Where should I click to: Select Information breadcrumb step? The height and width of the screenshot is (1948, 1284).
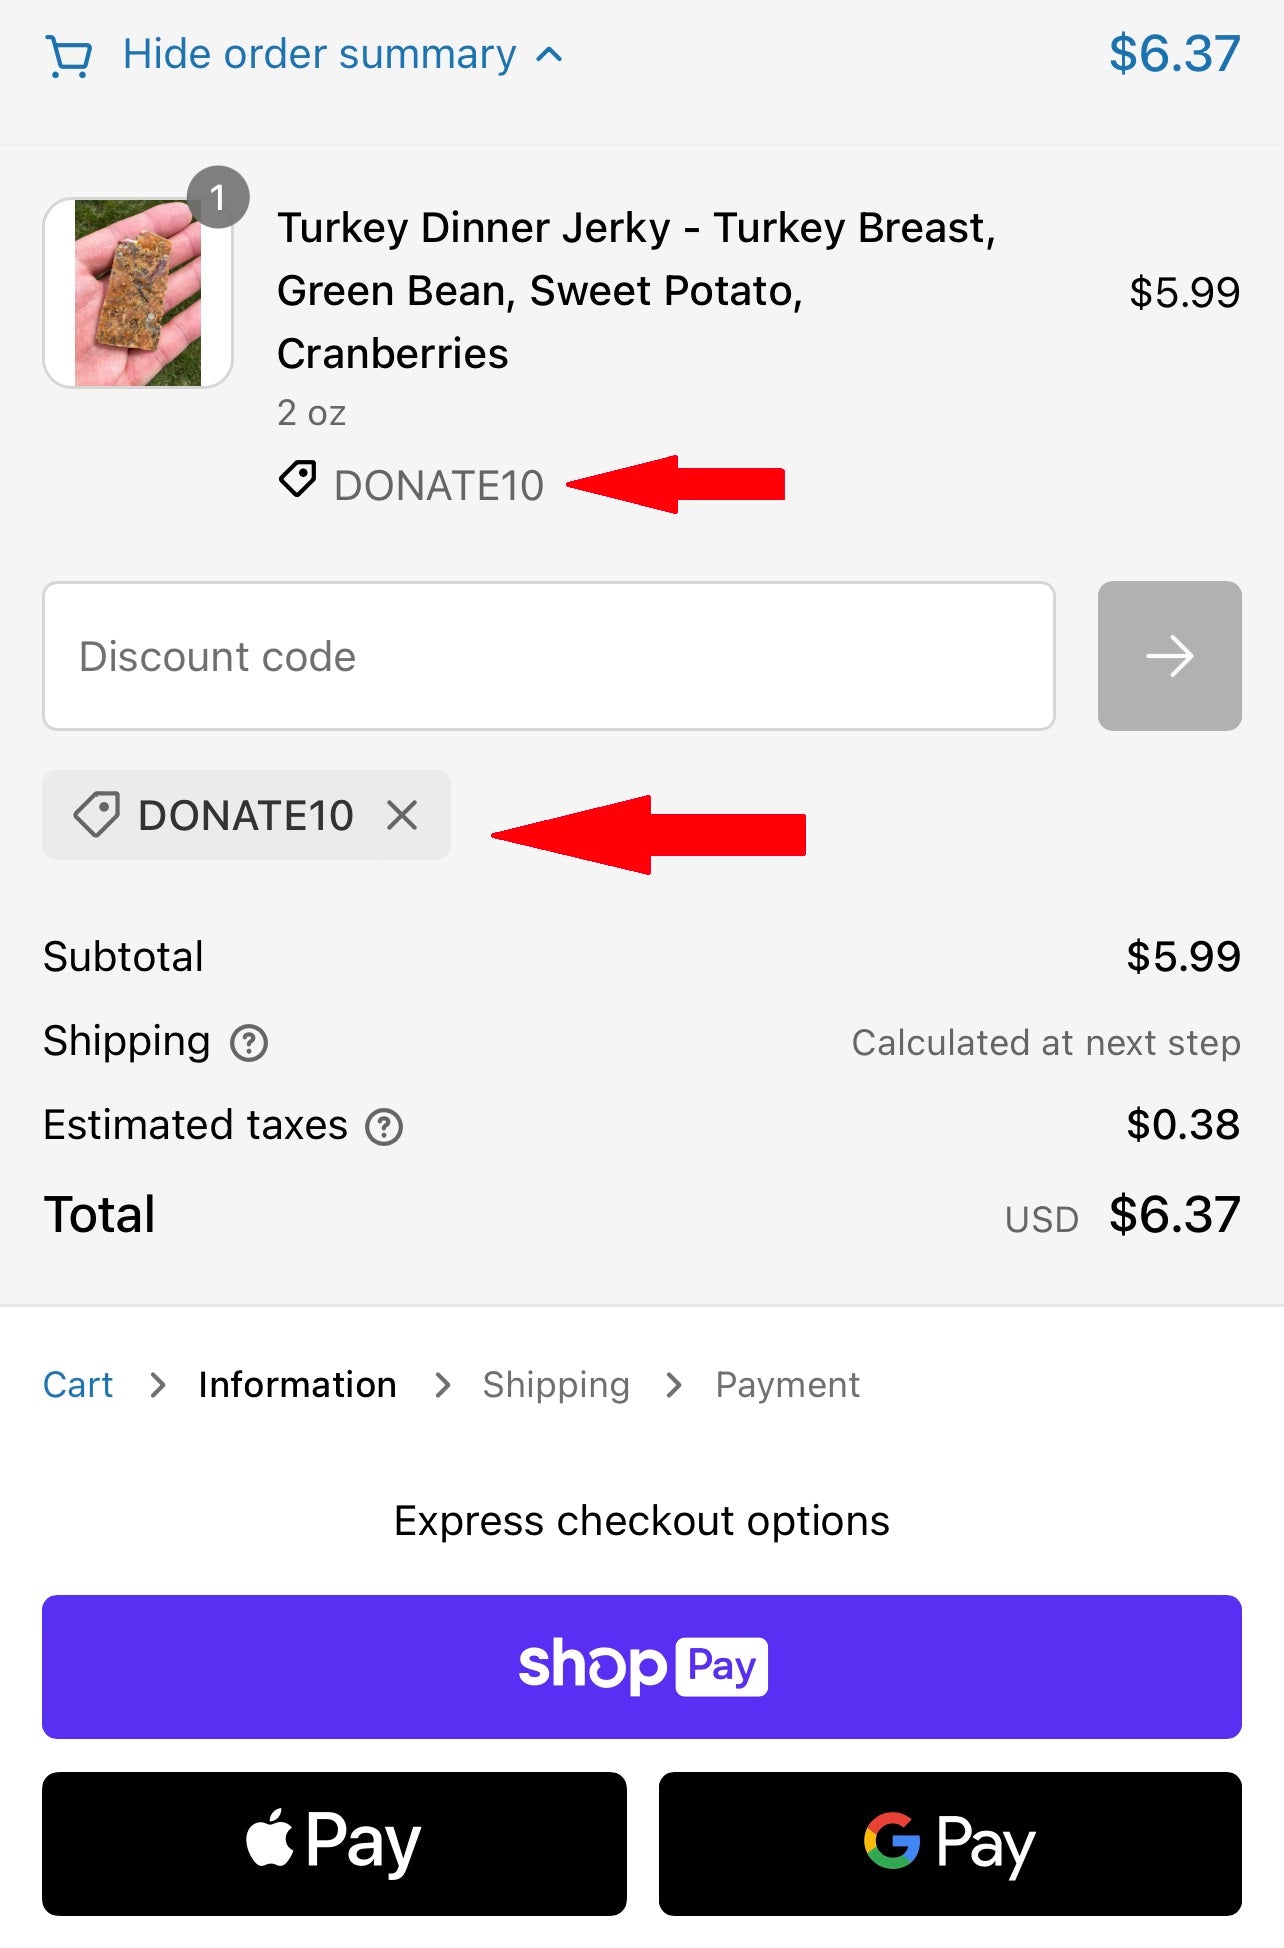[x=297, y=1385]
